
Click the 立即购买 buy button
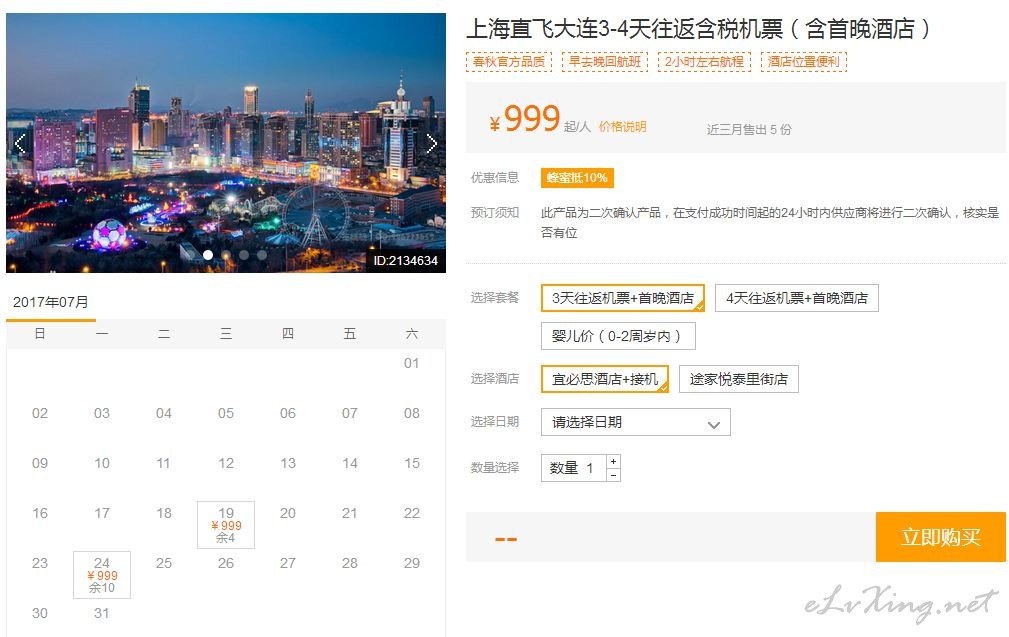pos(941,537)
